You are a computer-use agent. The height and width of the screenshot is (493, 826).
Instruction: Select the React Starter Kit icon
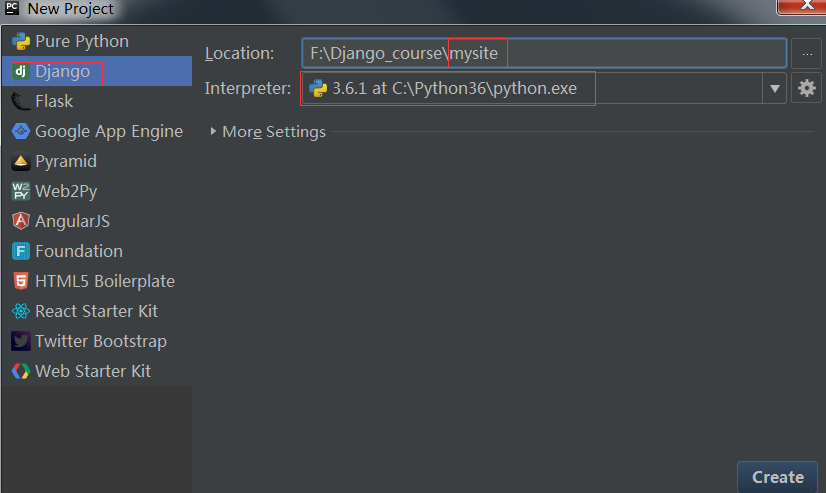(x=20, y=311)
